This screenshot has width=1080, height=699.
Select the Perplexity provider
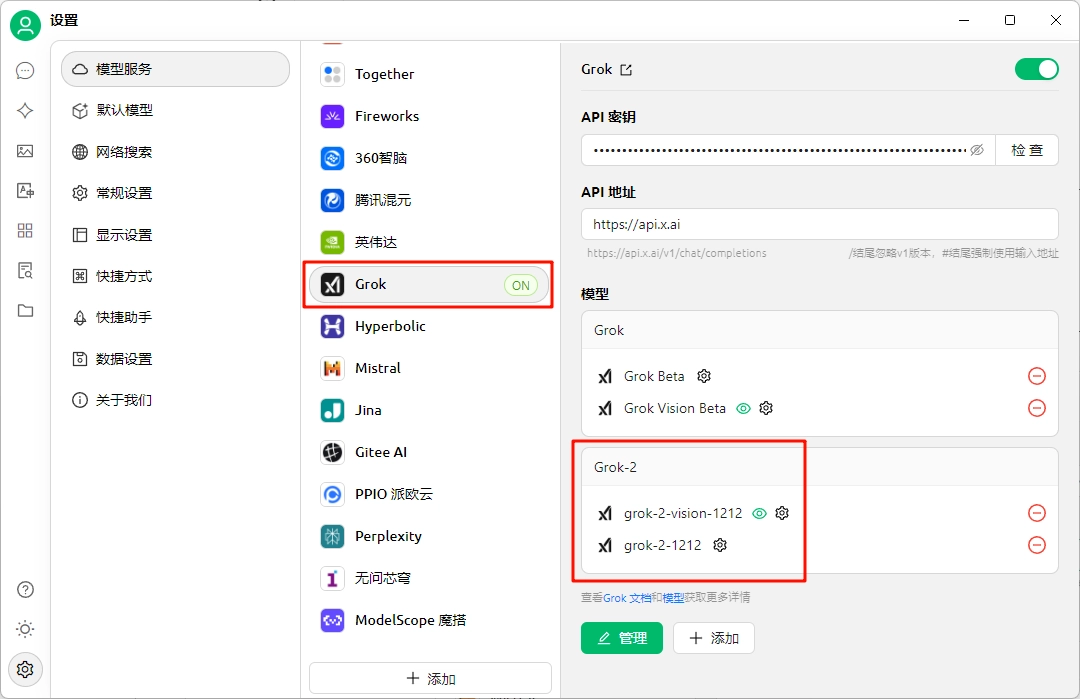tap(430, 536)
